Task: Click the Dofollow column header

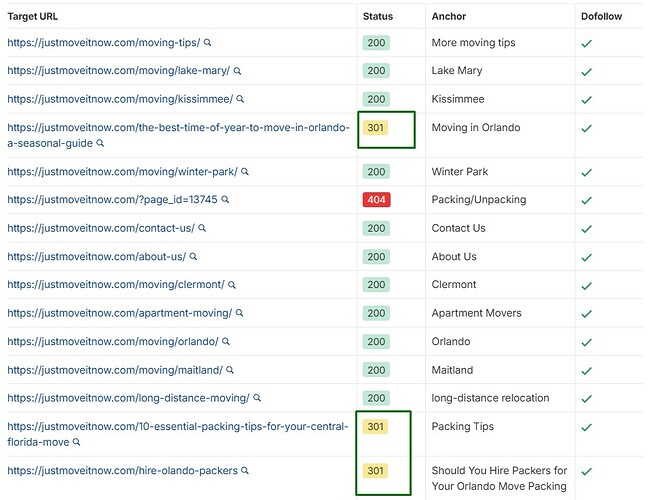Action: coord(605,16)
